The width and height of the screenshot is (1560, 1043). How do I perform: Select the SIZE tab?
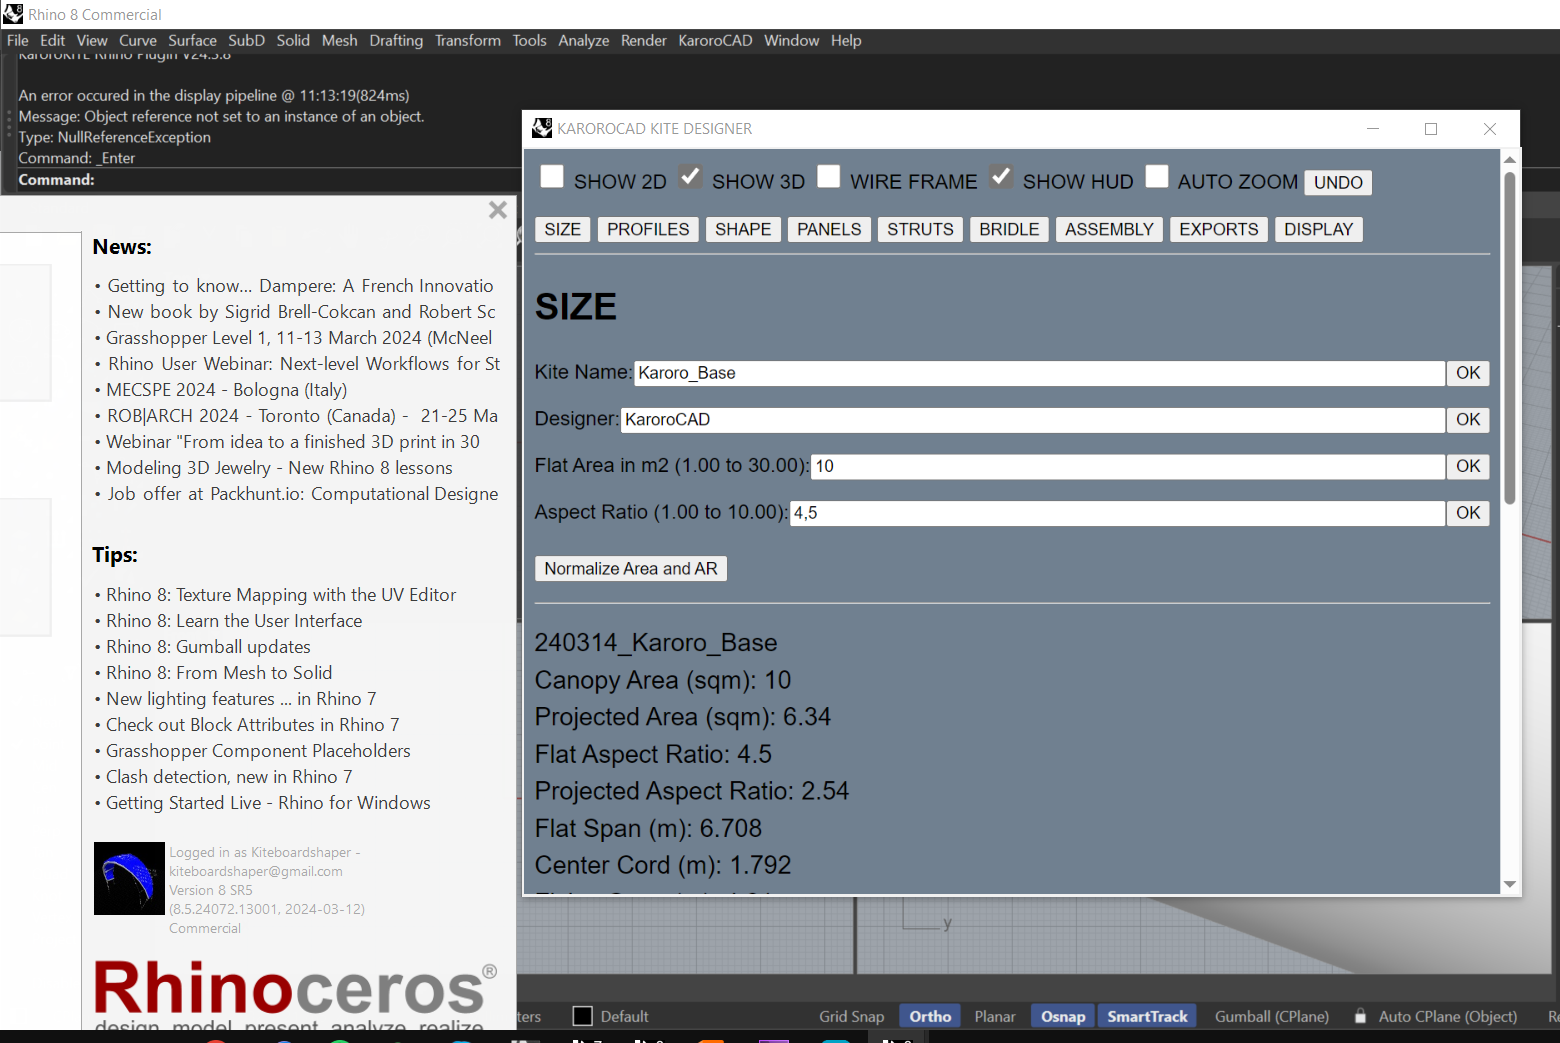pyautogui.click(x=563, y=229)
